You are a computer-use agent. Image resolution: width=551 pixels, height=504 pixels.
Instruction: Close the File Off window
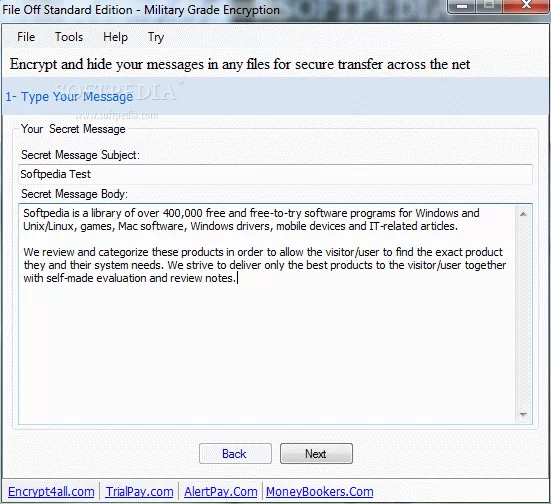[x=526, y=5]
